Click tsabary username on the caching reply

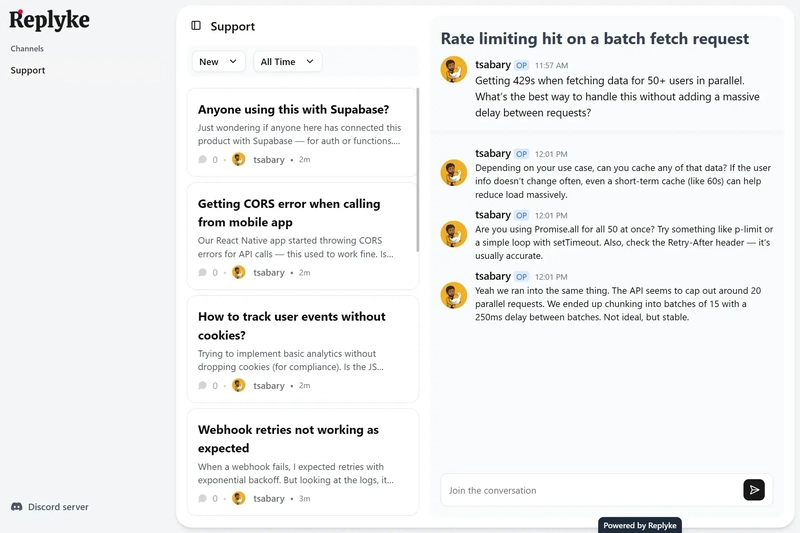493,154
